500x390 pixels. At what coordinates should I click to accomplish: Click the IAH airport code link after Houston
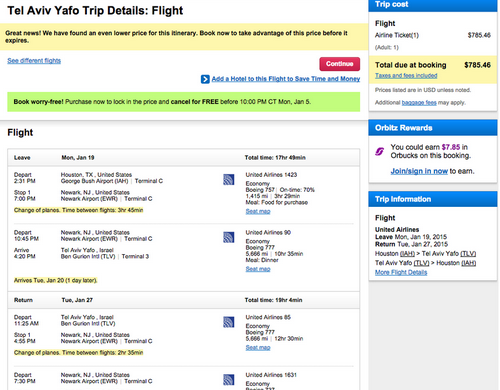pos(407,254)
